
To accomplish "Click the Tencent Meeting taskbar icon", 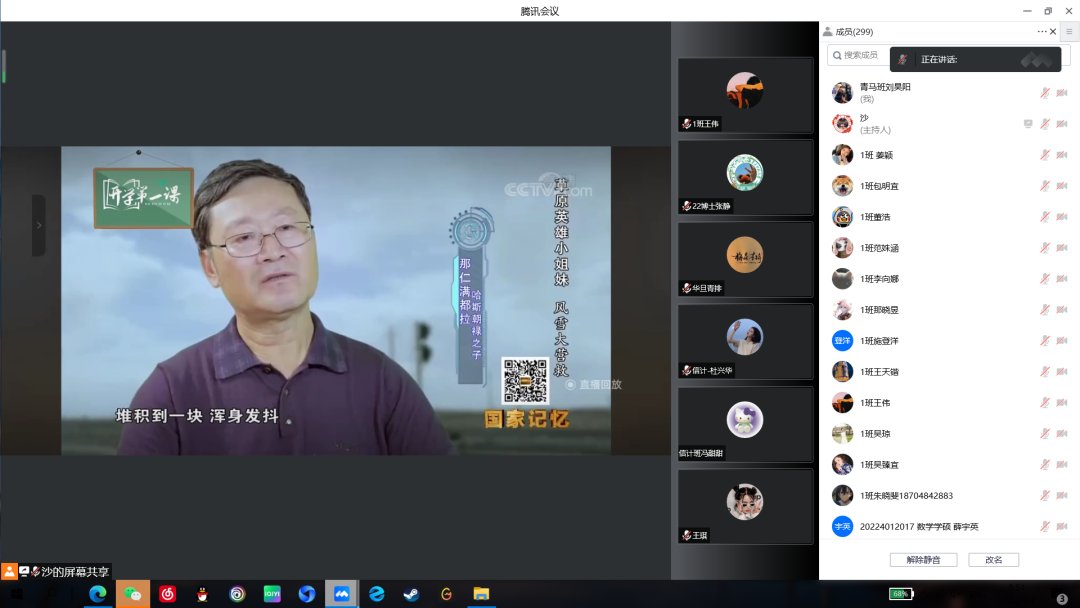I will point(341,594).
